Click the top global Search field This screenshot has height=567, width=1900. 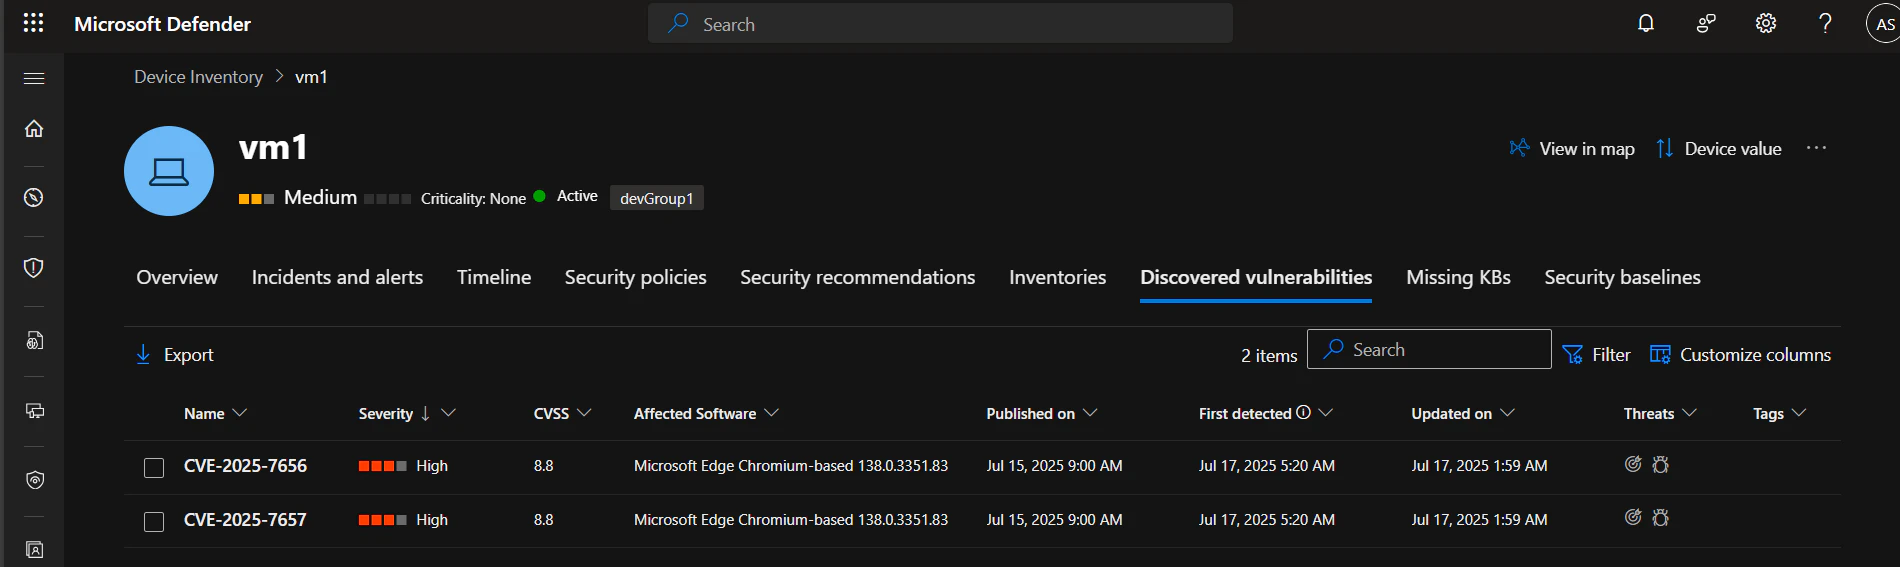(x=940, y=23)
